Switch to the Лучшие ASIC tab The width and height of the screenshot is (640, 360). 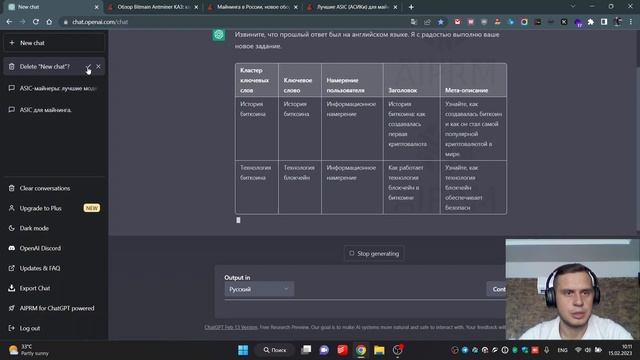pos(353,7)
